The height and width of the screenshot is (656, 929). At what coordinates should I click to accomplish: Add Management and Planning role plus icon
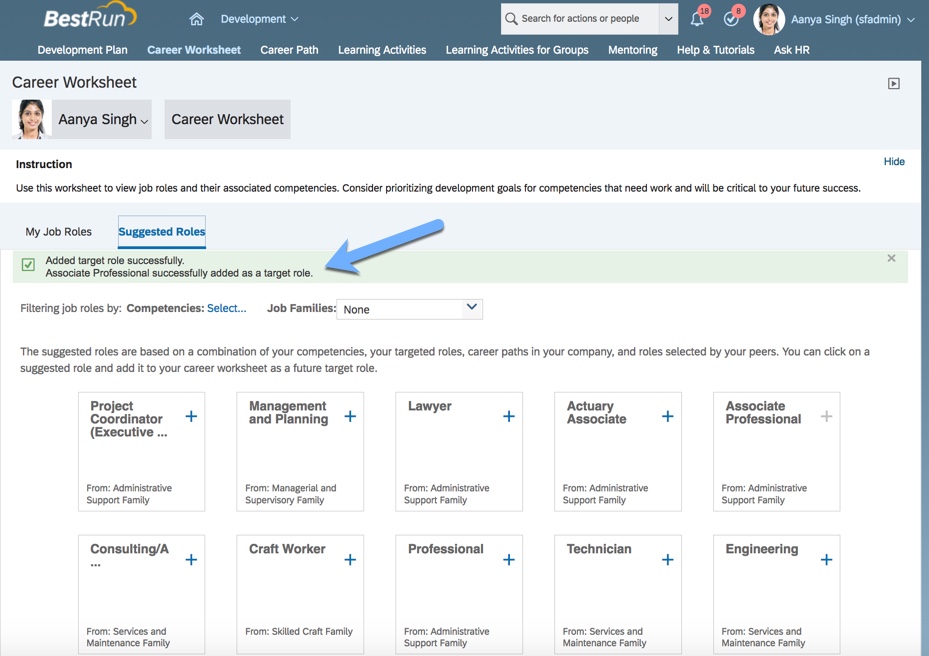[350, 416]
